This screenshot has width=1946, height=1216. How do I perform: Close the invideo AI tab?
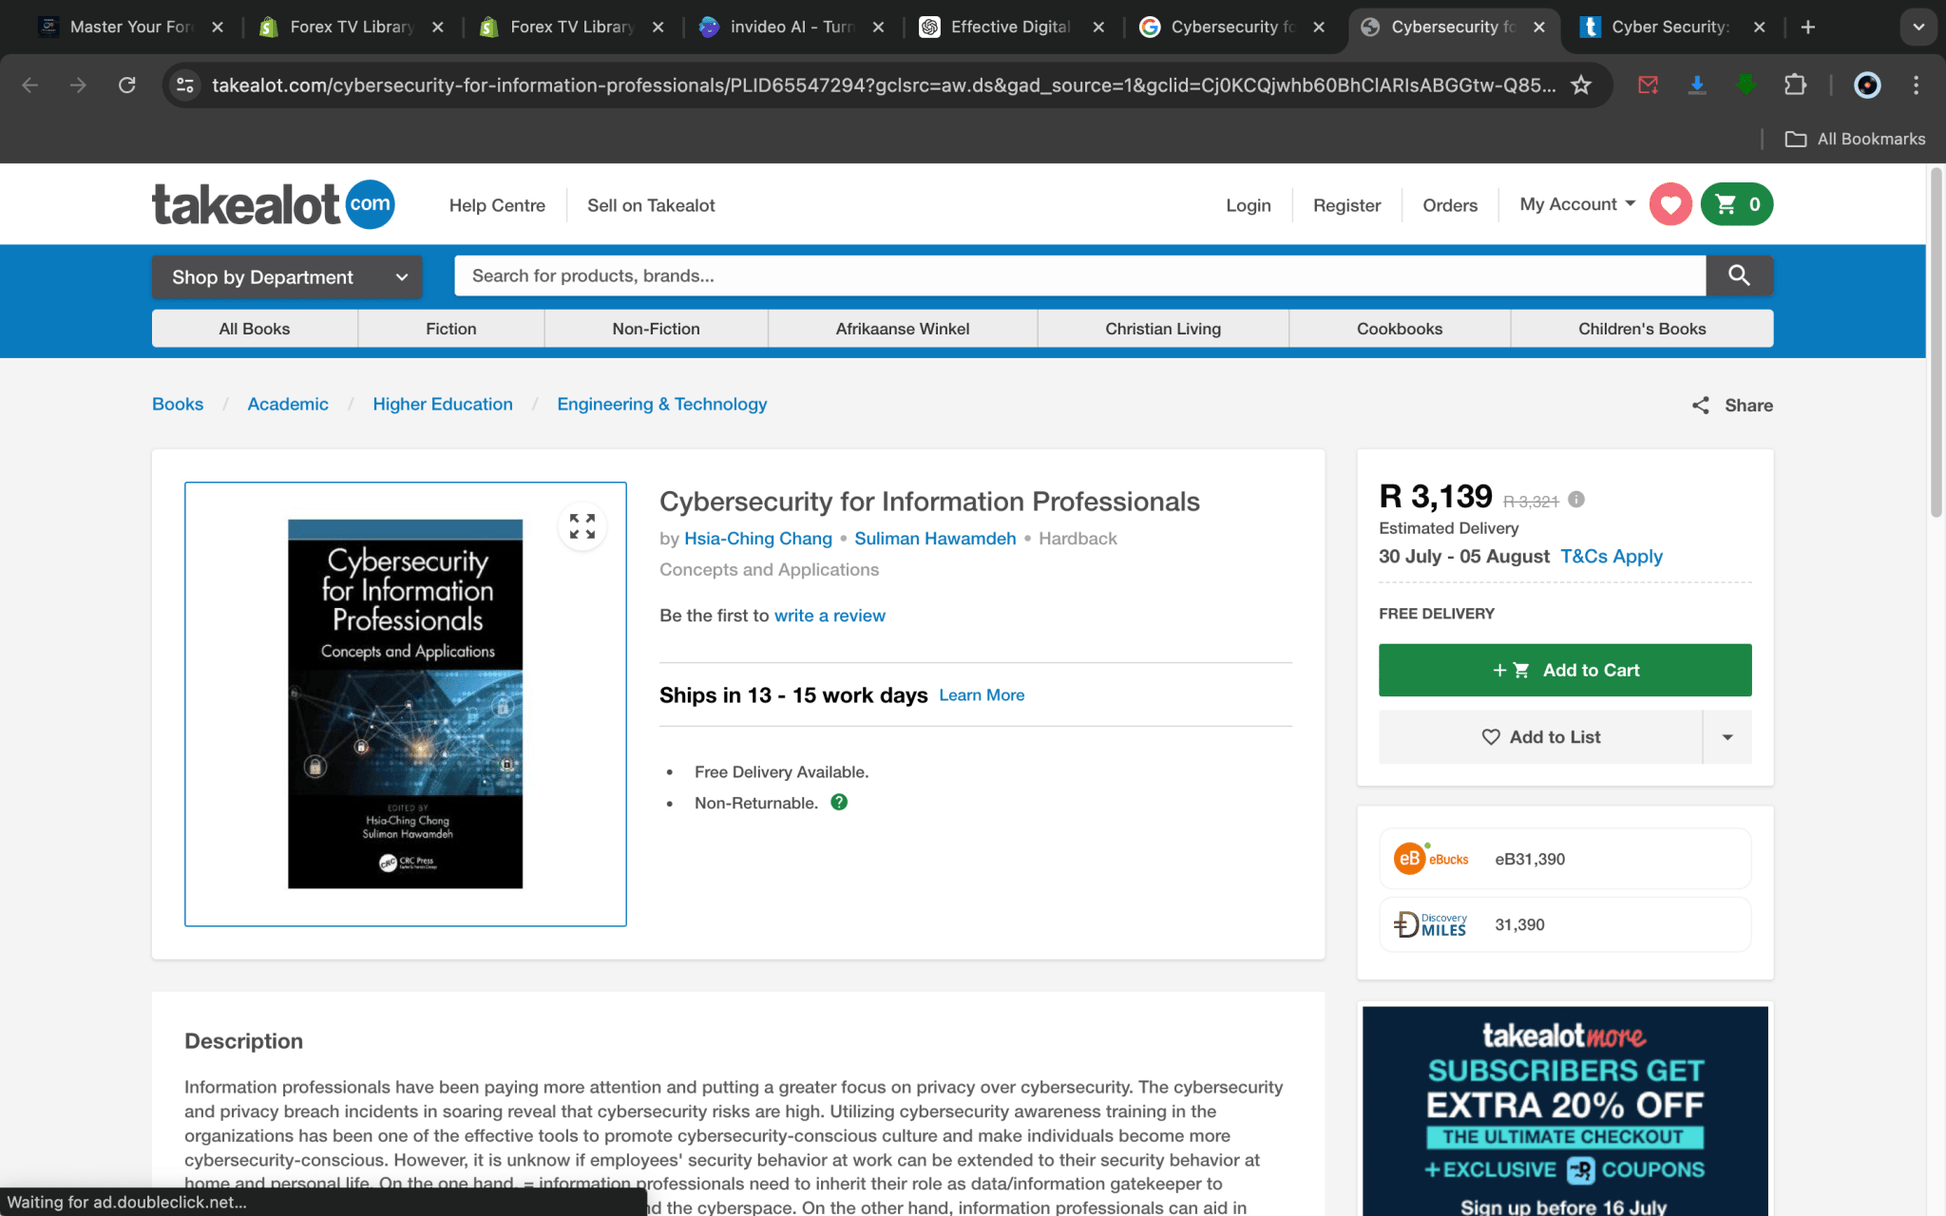coord(878,27)
